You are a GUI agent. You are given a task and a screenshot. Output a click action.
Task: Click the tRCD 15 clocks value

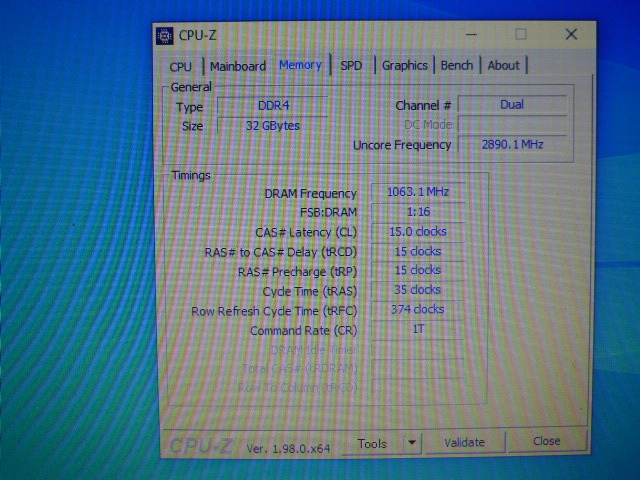418,251
